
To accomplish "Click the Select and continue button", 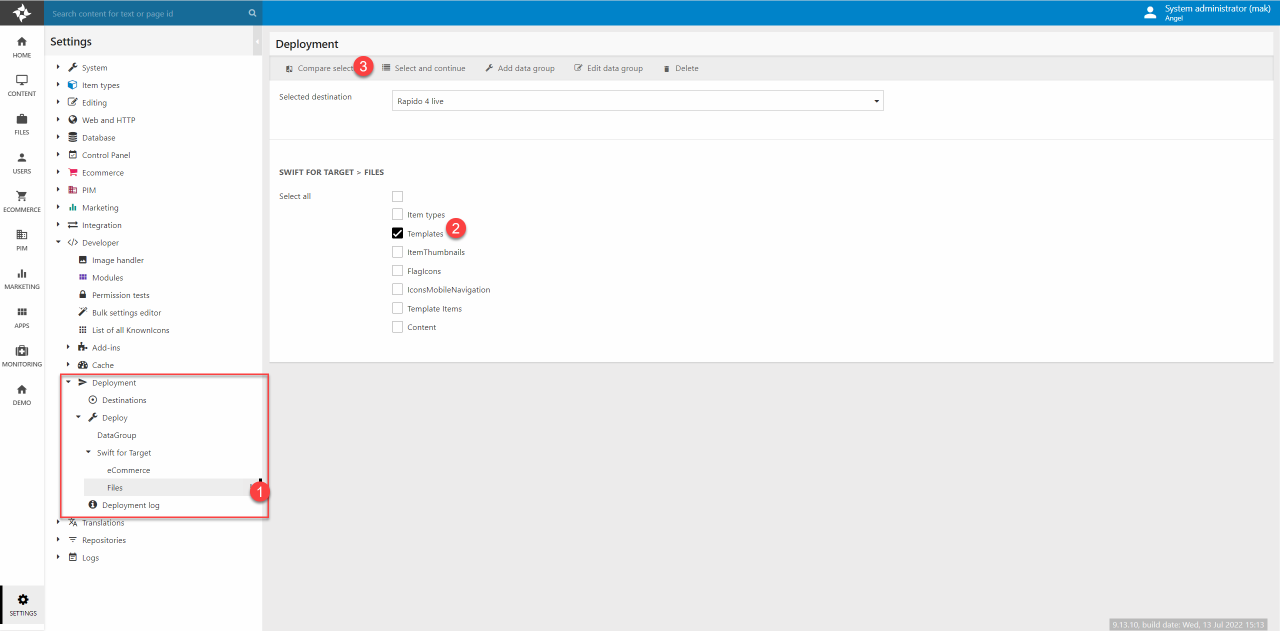I will (x=423, y=68).
